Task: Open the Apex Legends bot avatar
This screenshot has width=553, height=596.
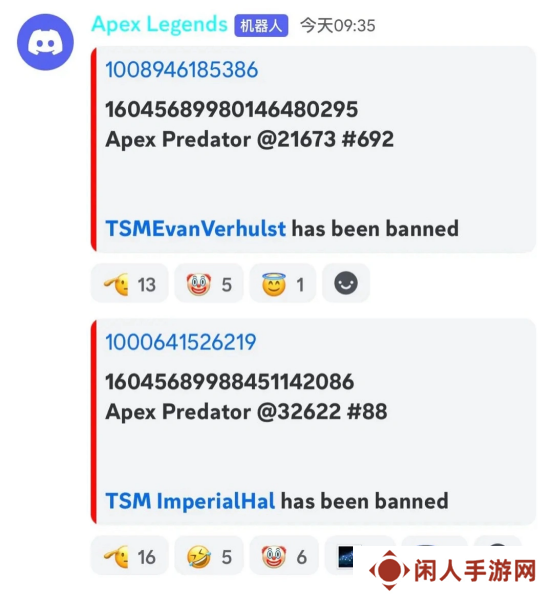Action: 45,42
